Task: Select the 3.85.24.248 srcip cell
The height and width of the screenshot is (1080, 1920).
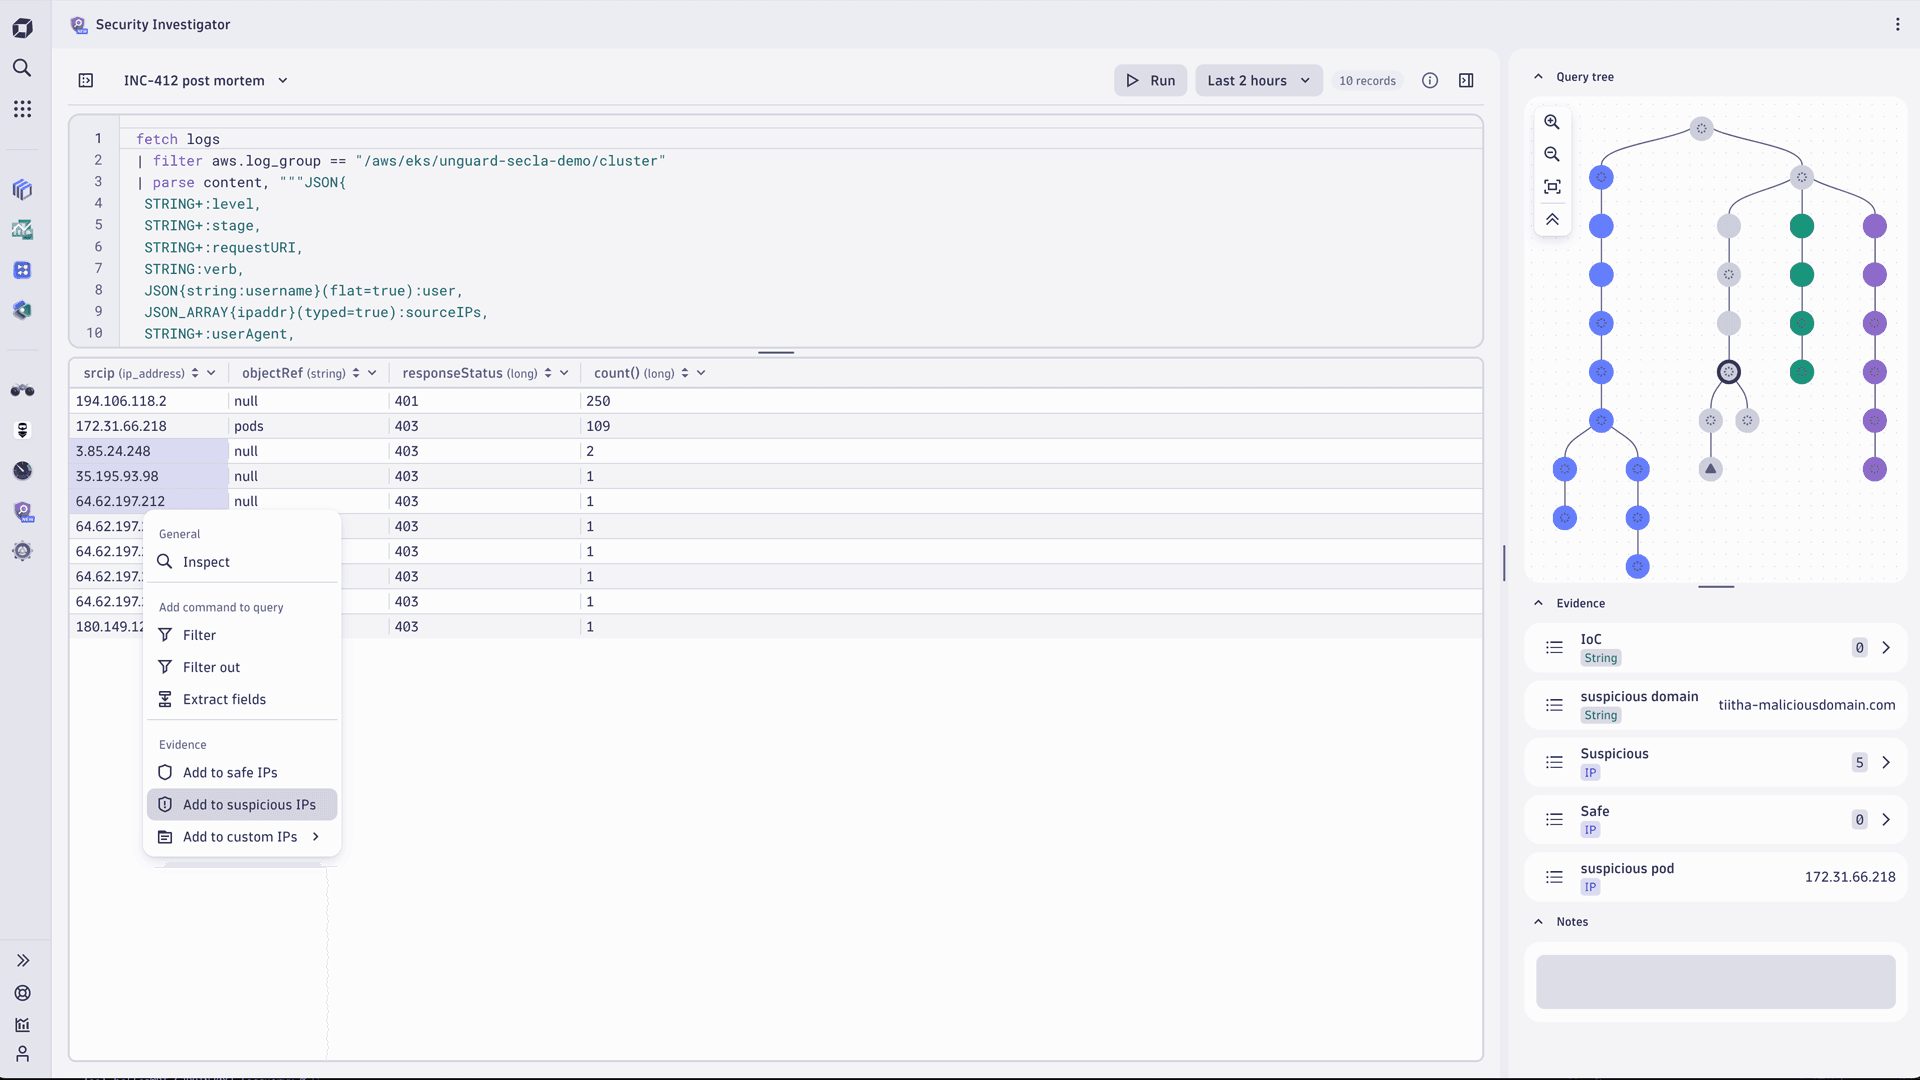Action: click(x=149, y=451)
